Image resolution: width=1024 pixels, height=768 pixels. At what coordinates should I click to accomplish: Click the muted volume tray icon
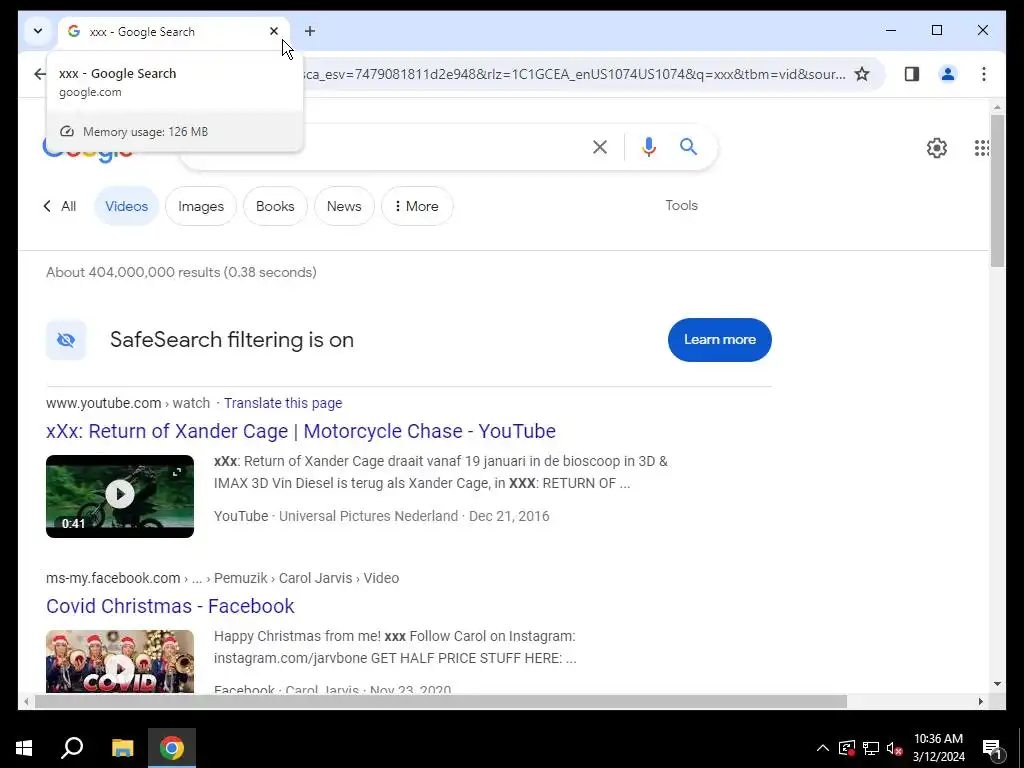(894, 748)
